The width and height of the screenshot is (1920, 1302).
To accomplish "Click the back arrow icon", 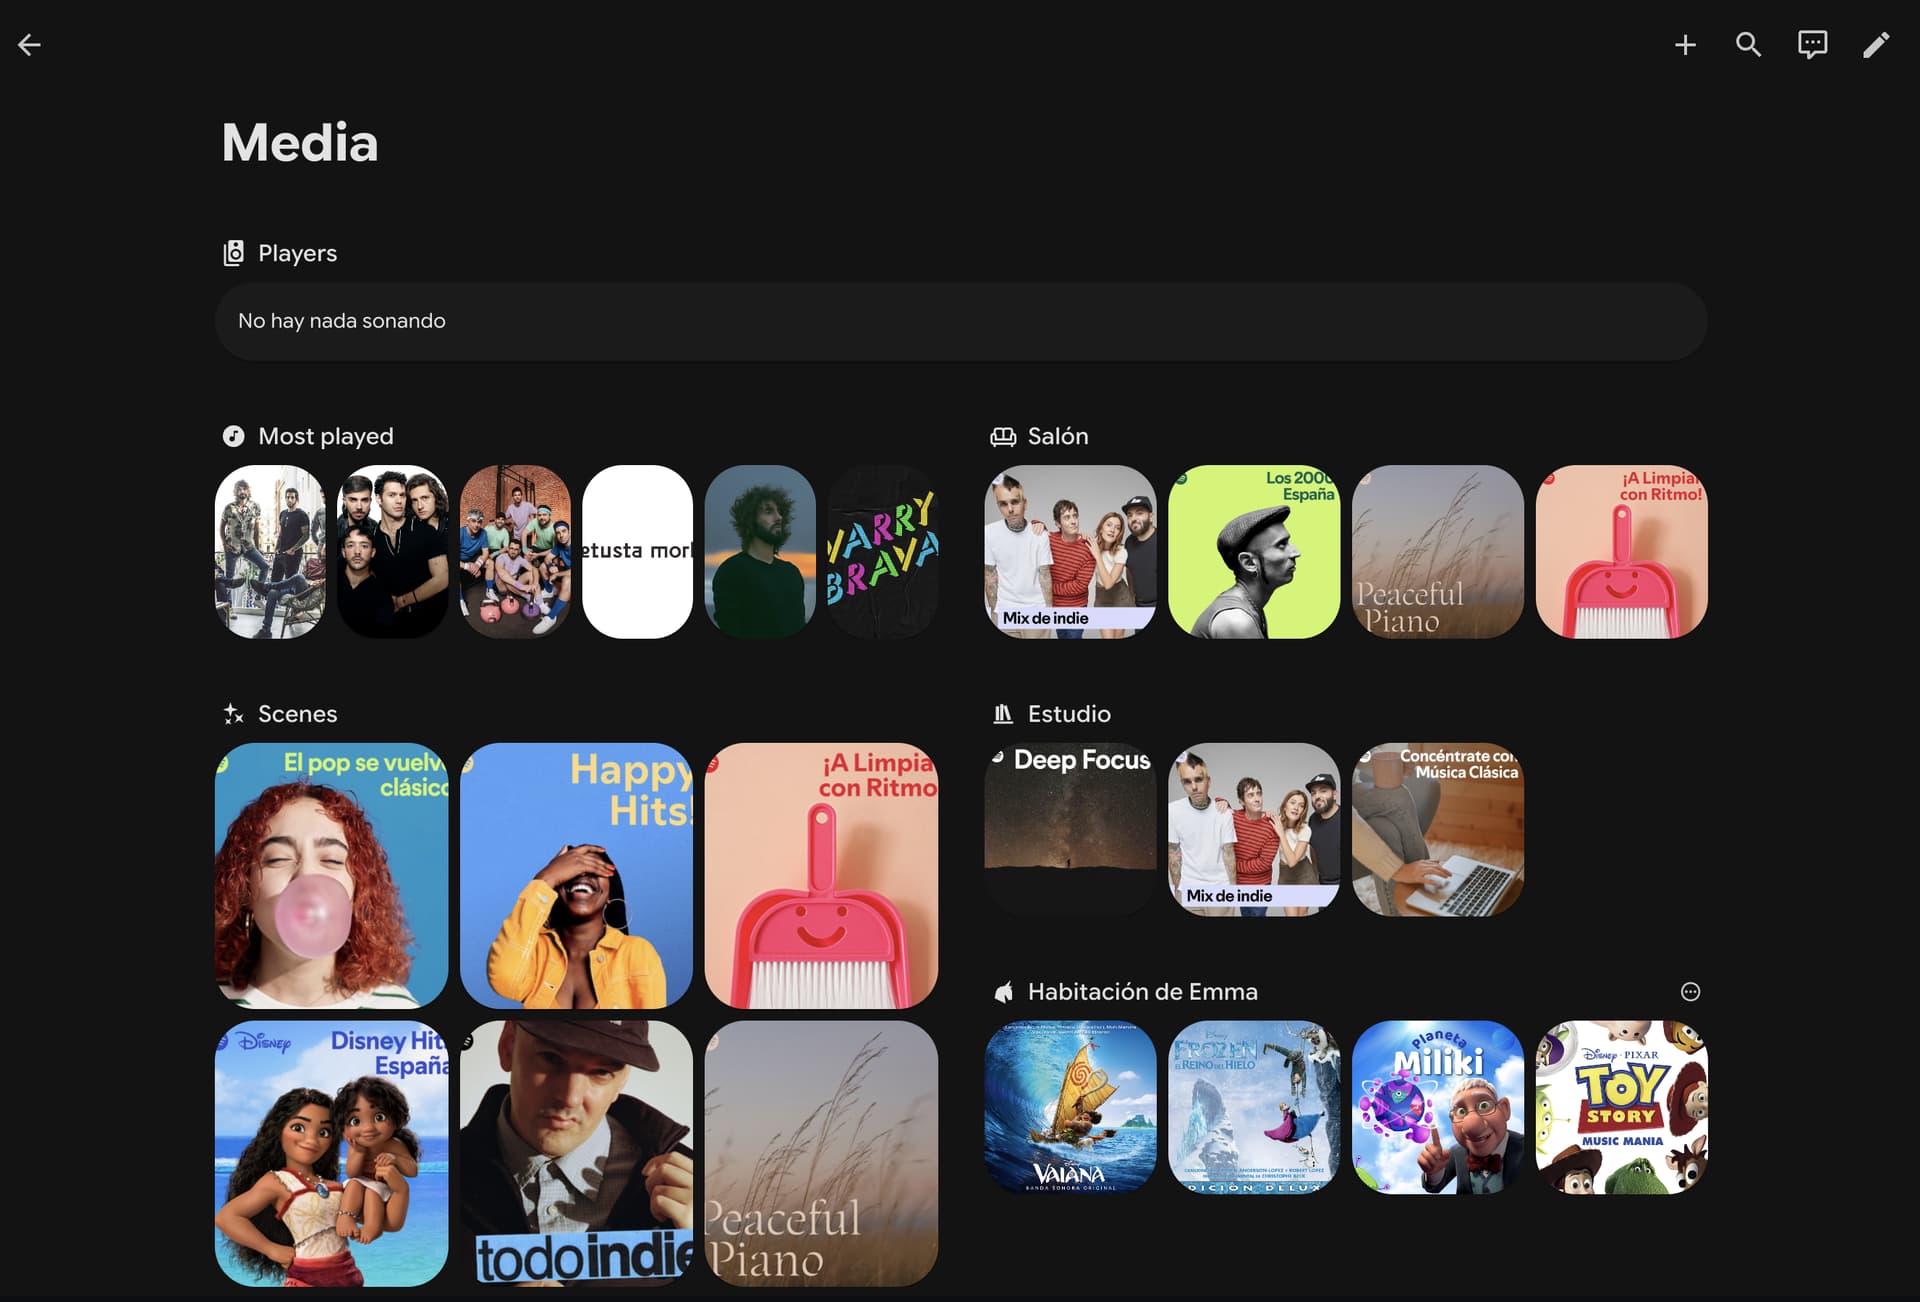I will coord(29,44).
